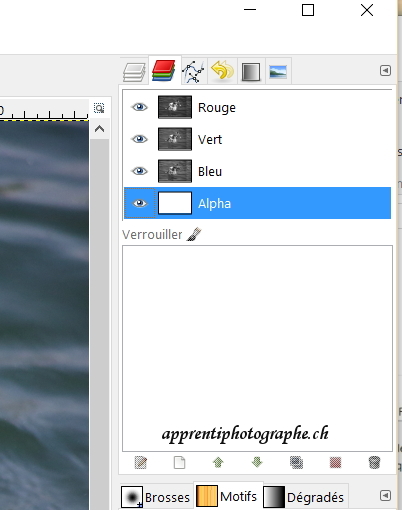The height and width of the screenshot is (510, 402).
Task: Open the Paths dock tab
Action: coord(193,71)
